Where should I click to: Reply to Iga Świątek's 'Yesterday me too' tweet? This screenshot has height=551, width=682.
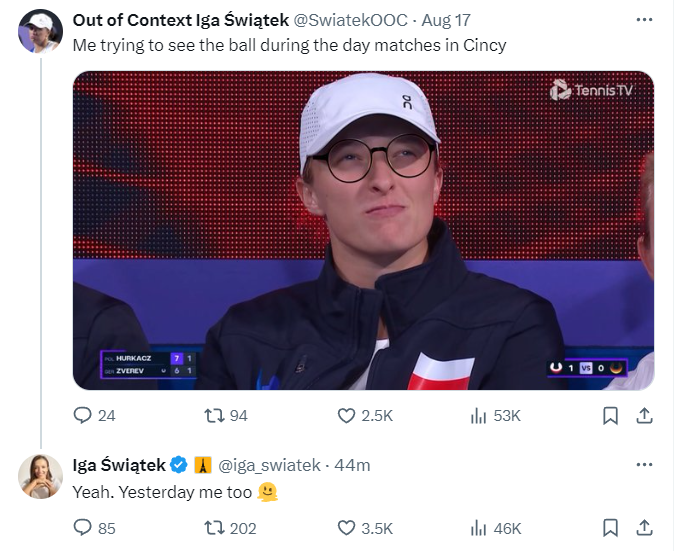click(83, 528)
